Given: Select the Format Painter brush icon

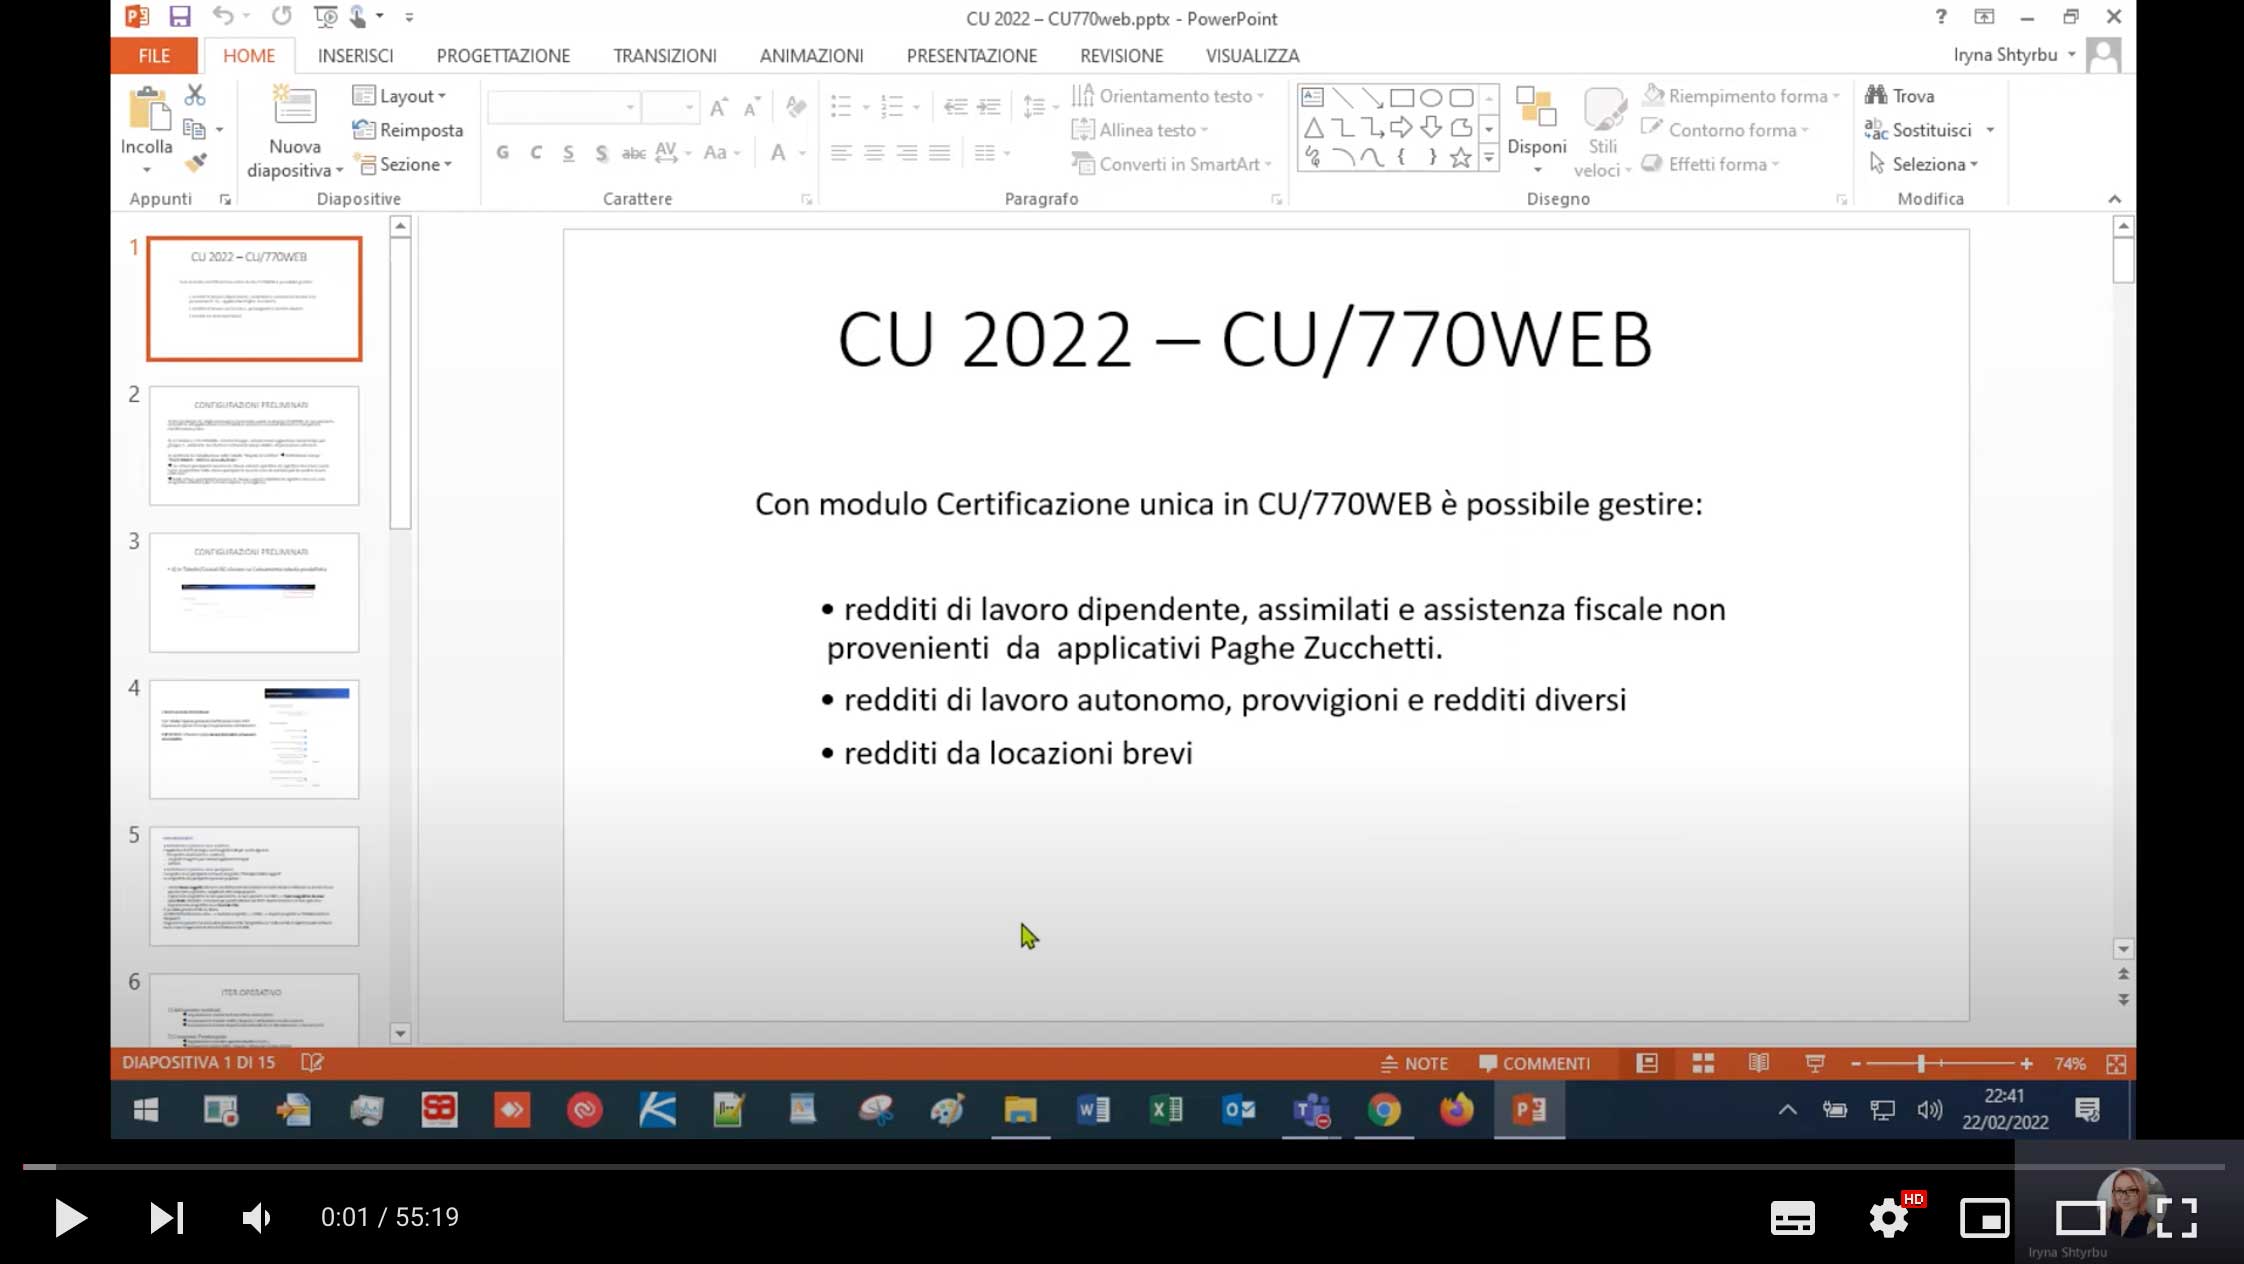Looking at the screenshot, I should pos(196,162).
